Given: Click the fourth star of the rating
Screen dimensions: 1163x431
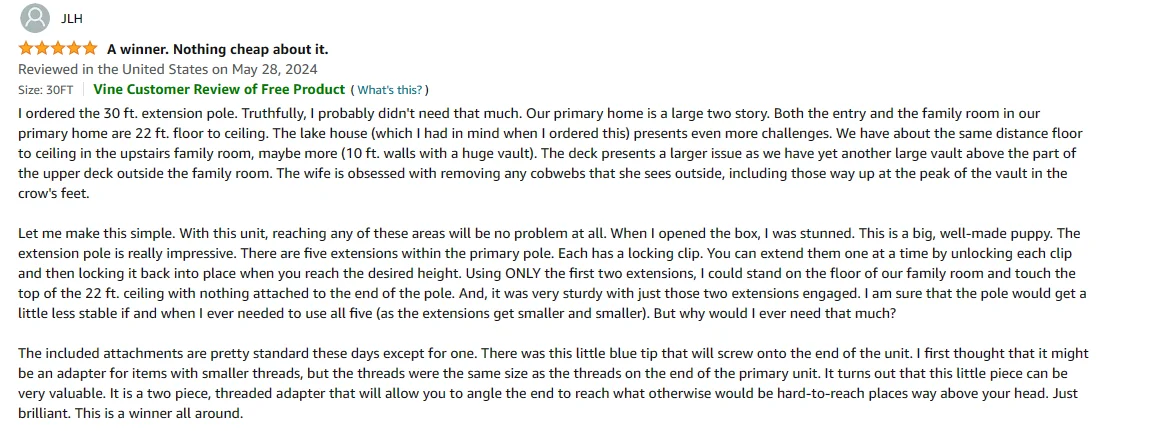Looking at the screenshot, I should click(73, 49).
